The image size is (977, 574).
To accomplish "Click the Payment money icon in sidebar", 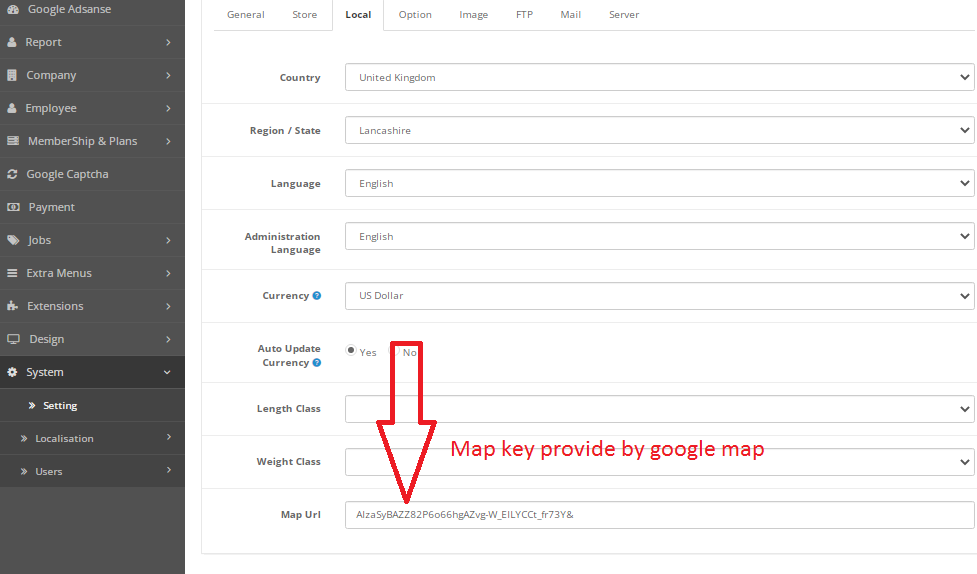I will [13, 207].
